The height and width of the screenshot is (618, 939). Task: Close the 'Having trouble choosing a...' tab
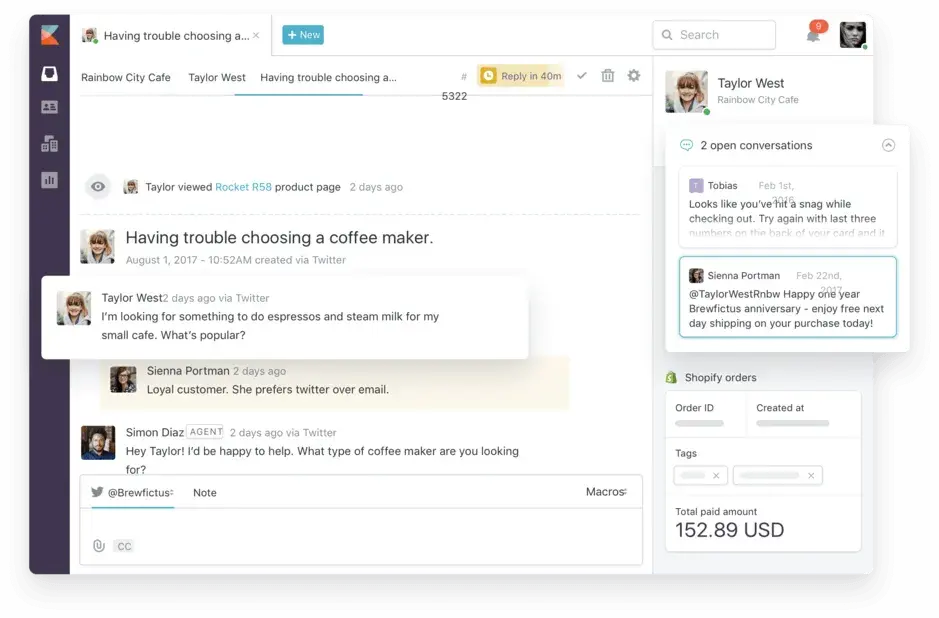click(256, 35)
